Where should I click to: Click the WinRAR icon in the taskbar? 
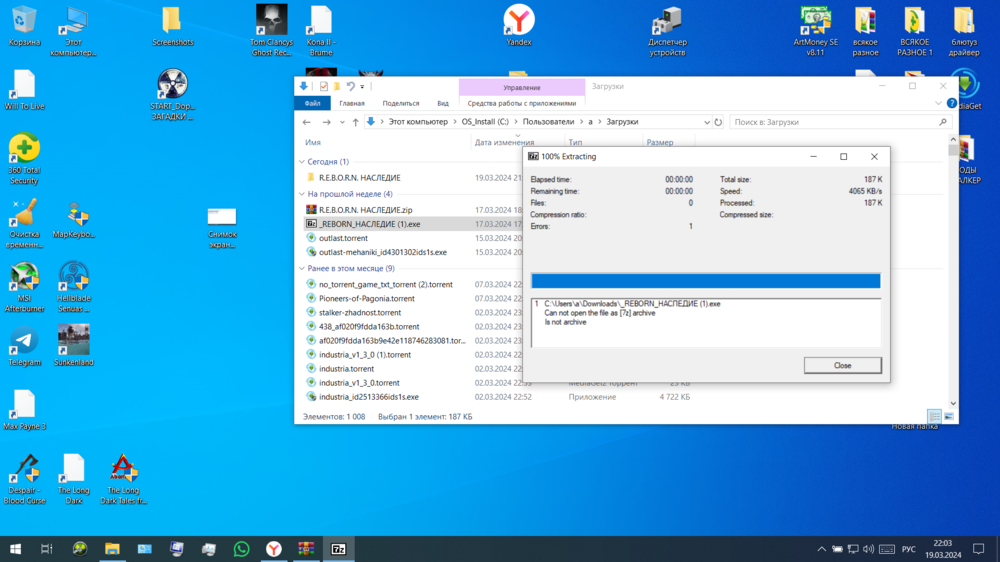point(306,549)
